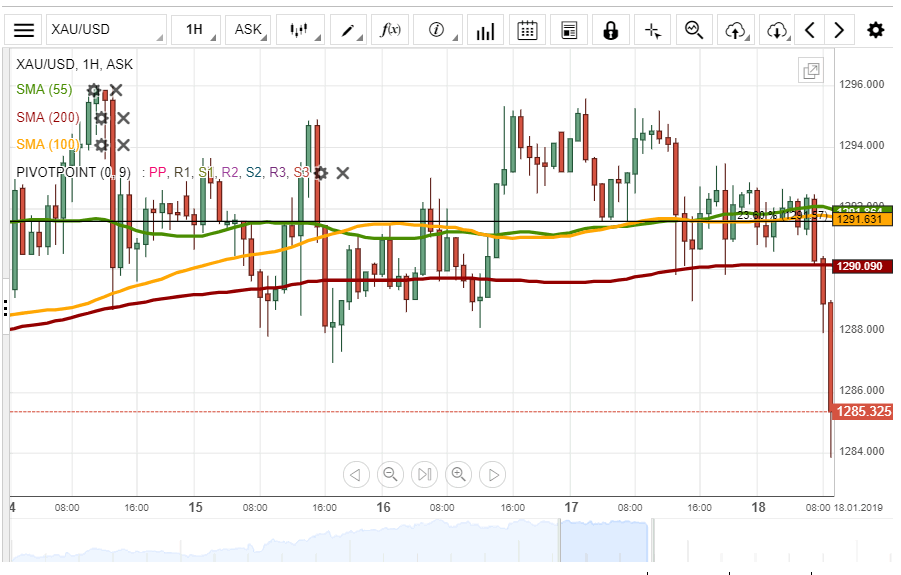The image size is (901, 575).
Task: Click the three-dot left panel handle
Action: point(5,308)
